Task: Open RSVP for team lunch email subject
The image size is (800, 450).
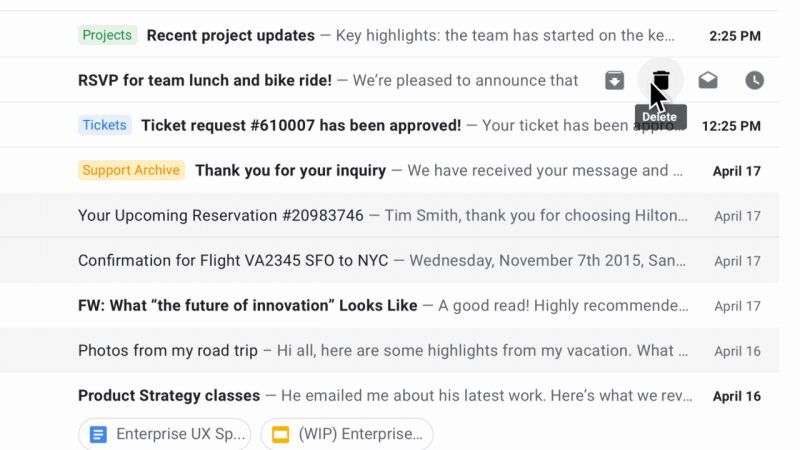Action: [x=205, y=80]
